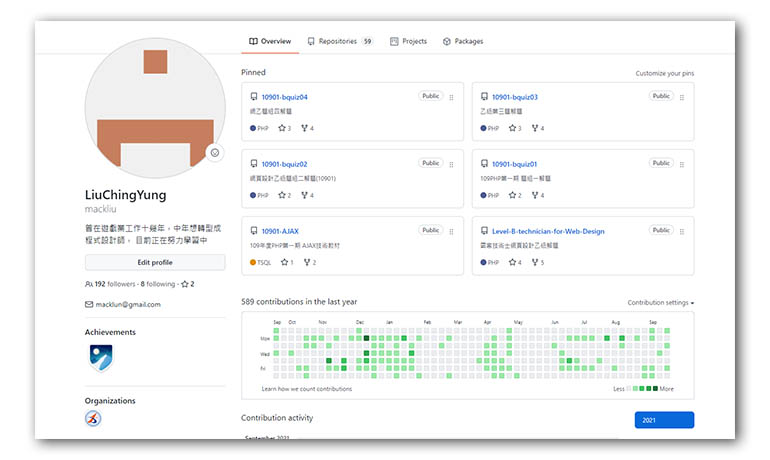Click drag handle on 10901-bquiz03 pin
The width and height of the screenshot is (770, 460).
(681, 97)
